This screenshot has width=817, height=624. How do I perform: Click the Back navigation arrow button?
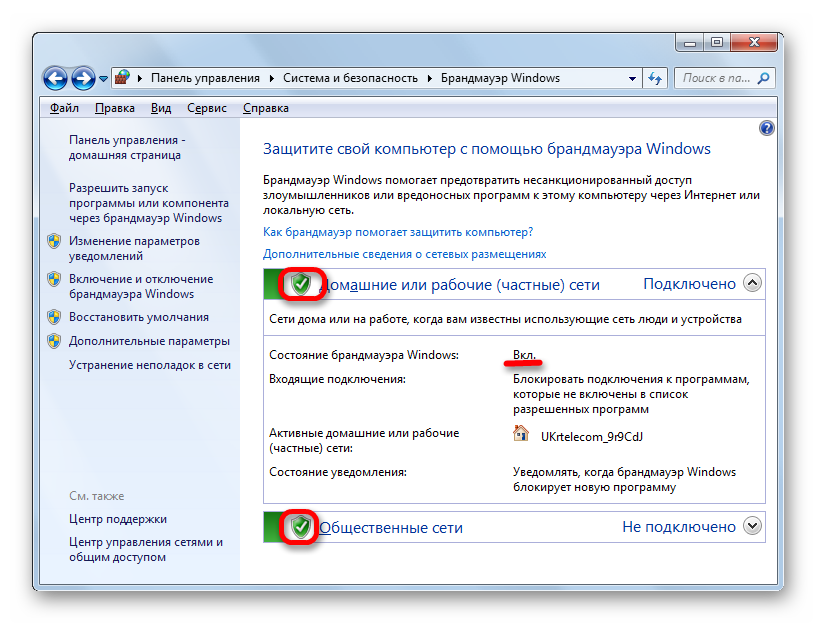pyautogui.click(x=56, y=78)
